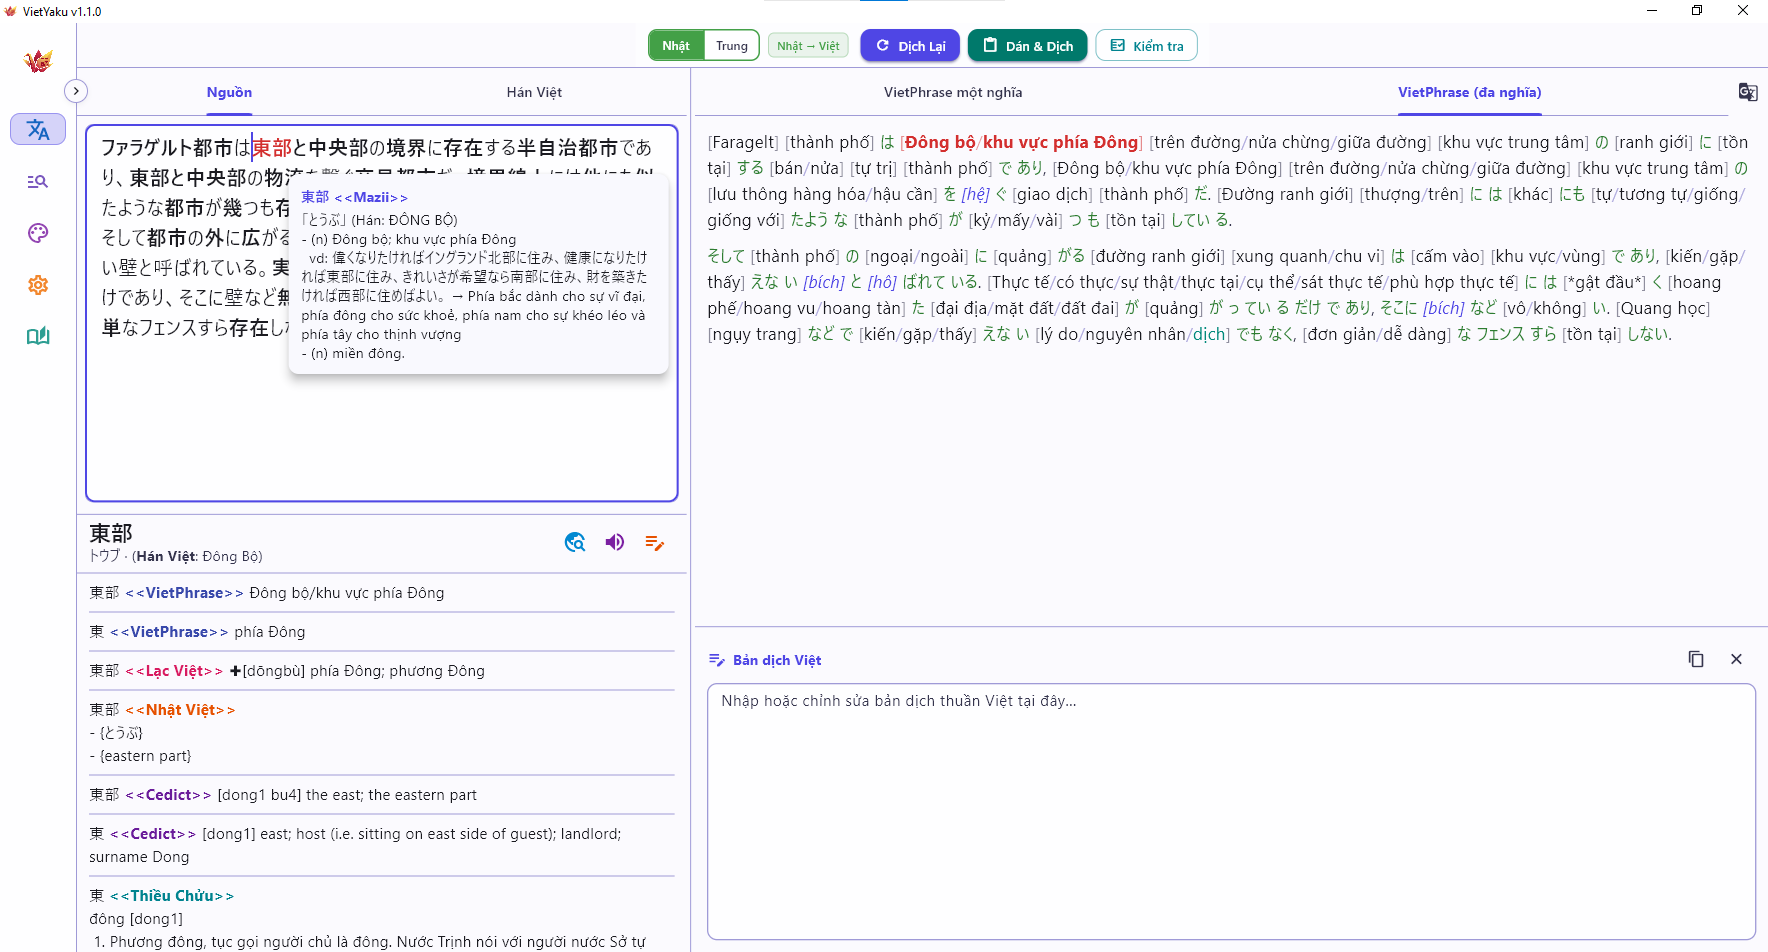Viewport: 1768px width, 952px height.
Task: Click the 東部 <<VietPhrase>> dictionary entry
Action: pyautogui.click(x=381, y=593)
